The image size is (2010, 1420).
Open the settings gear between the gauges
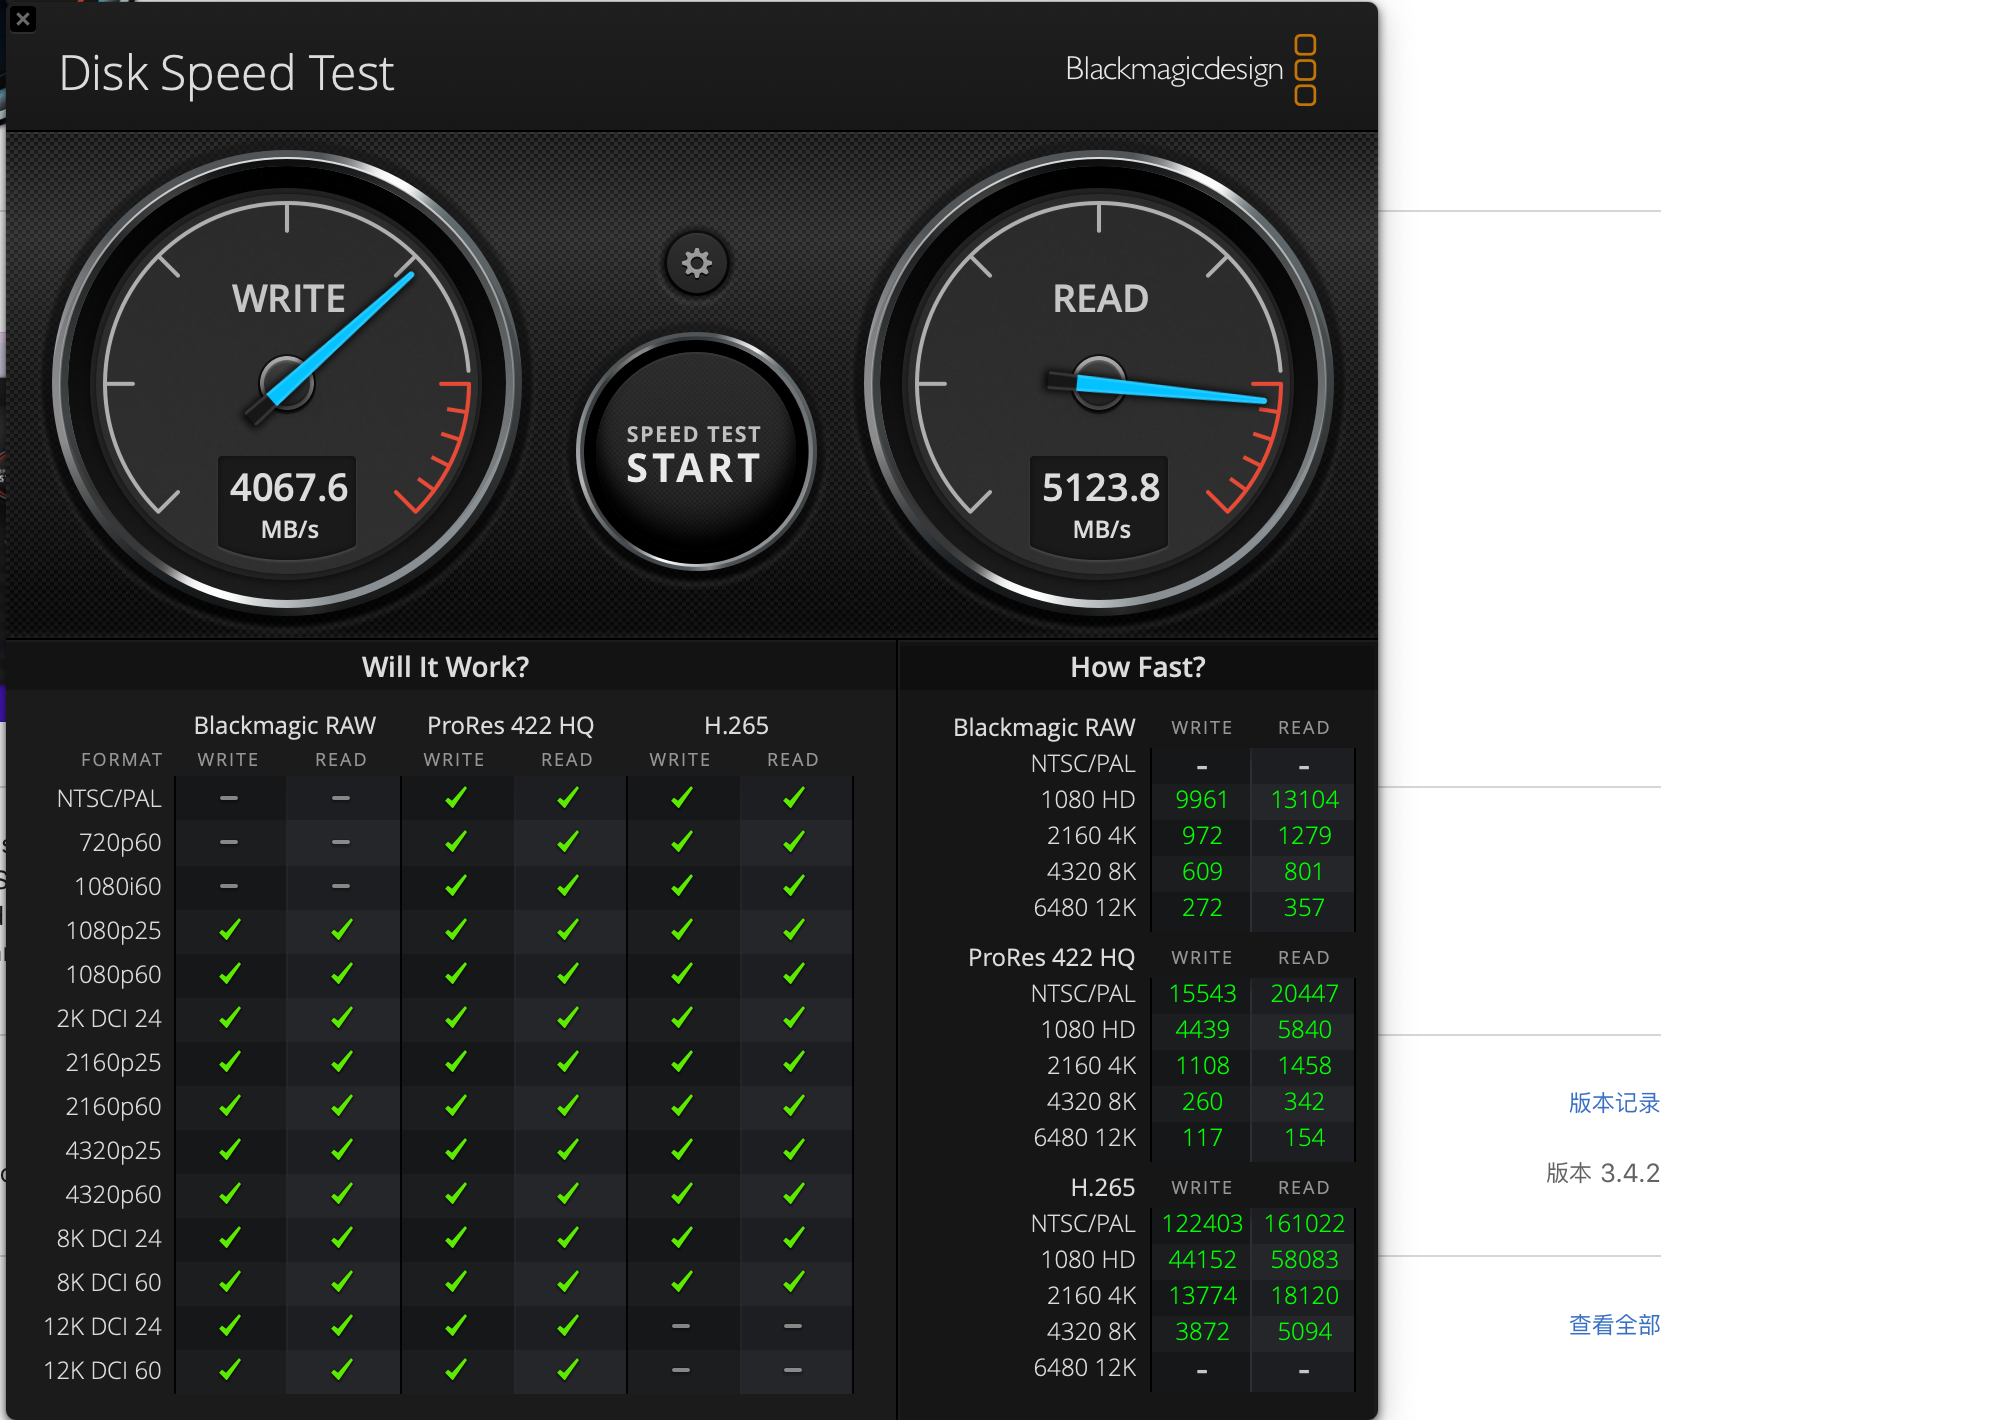[696, 263]
